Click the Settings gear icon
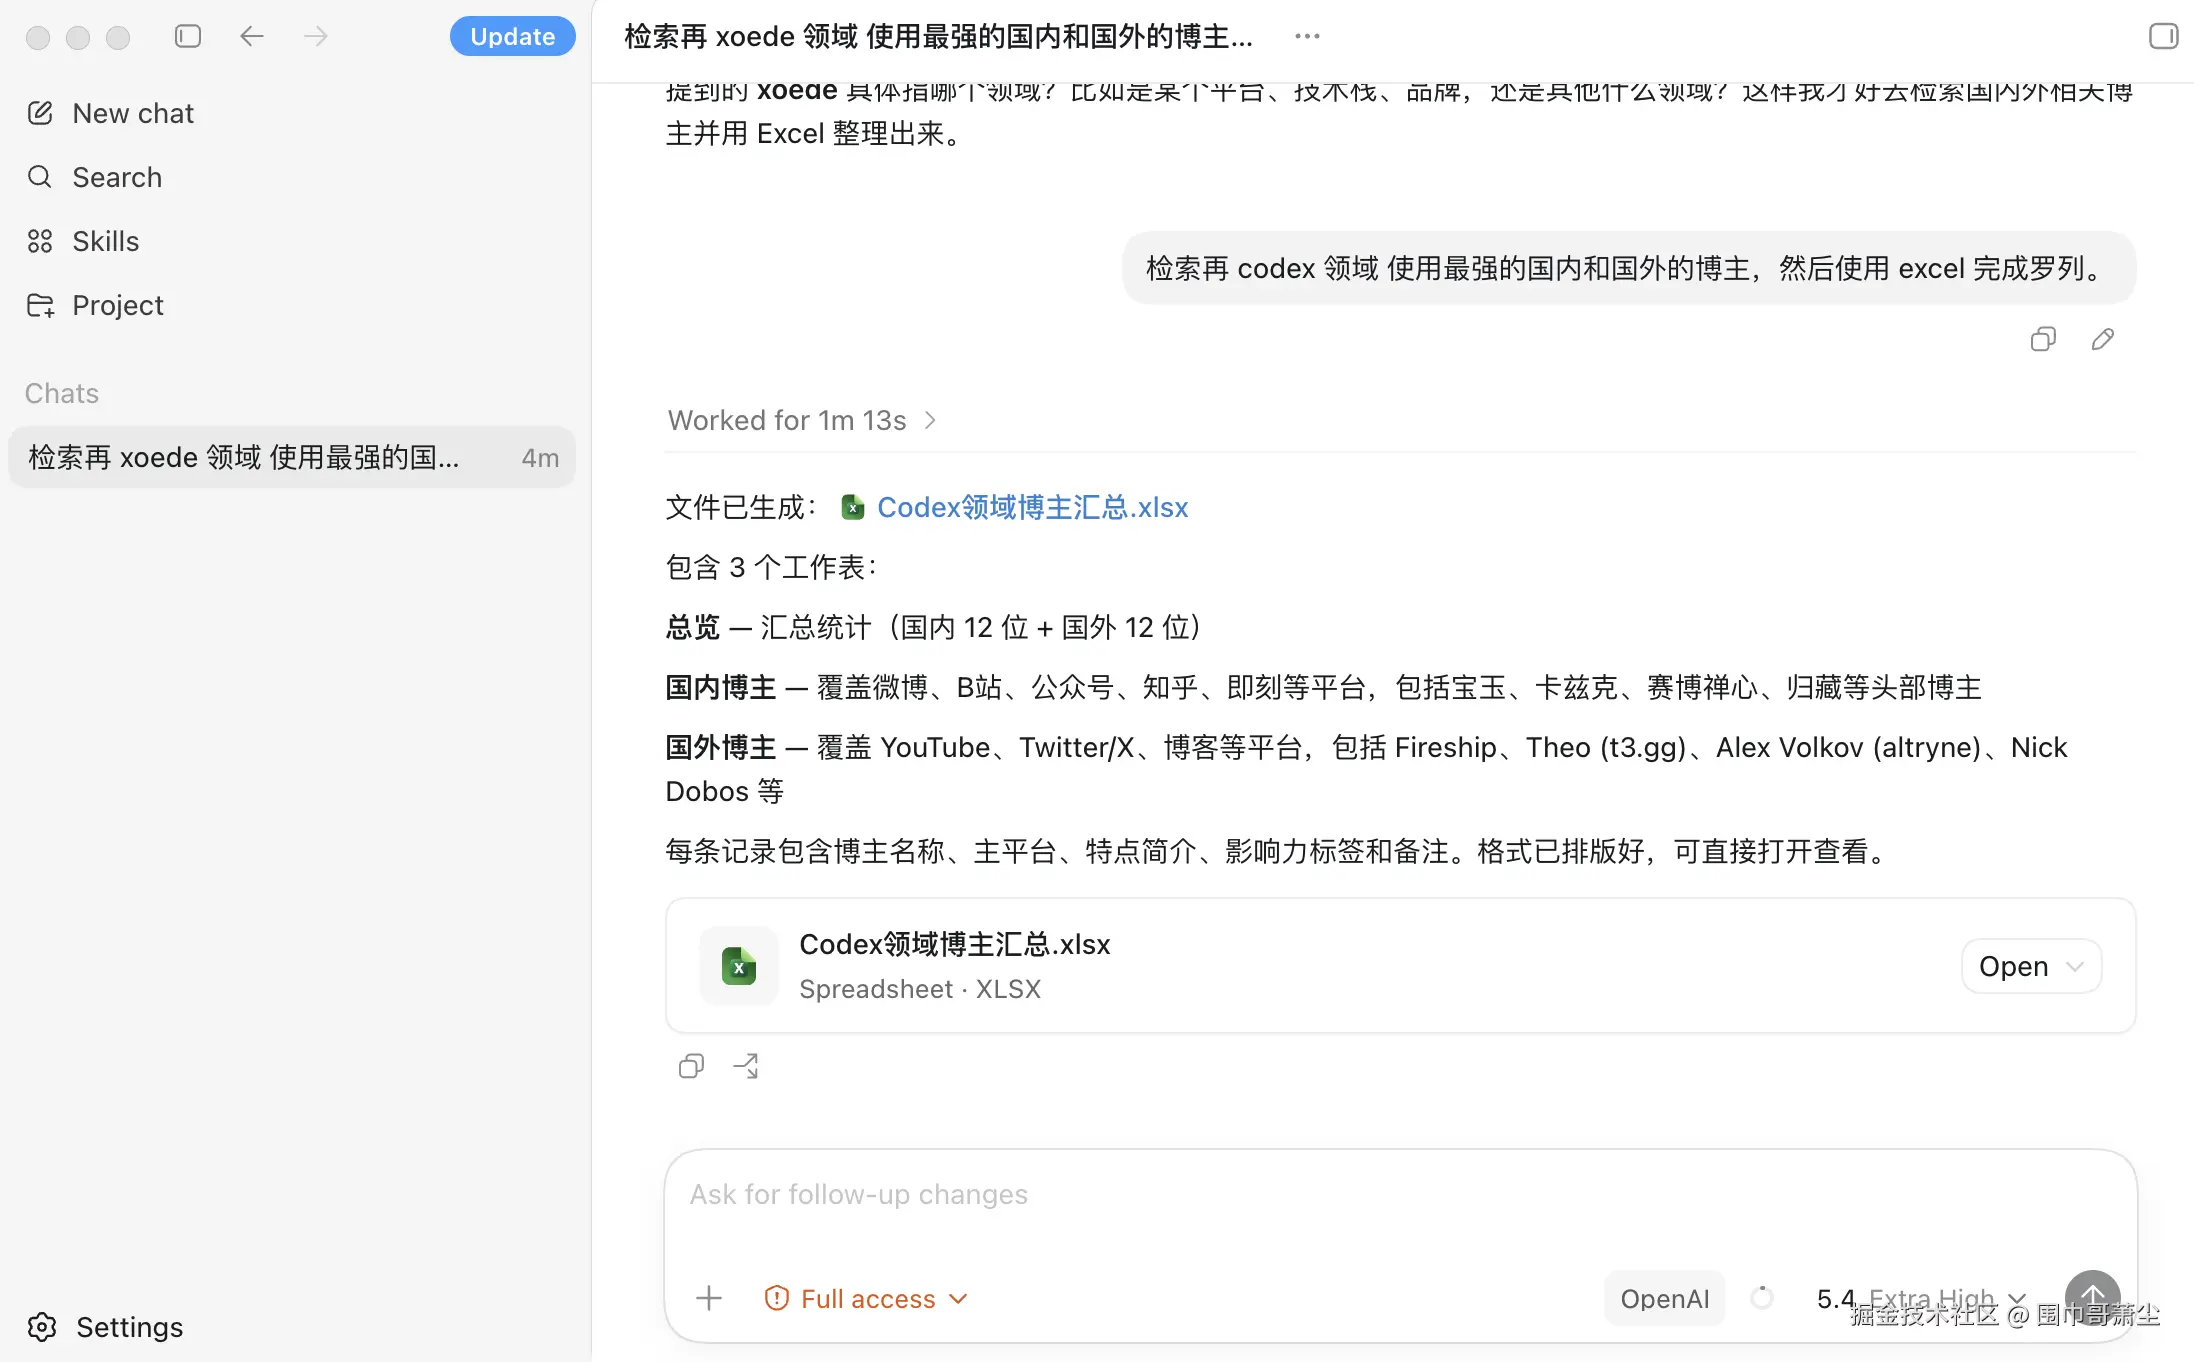 (x=42, y=1327)
